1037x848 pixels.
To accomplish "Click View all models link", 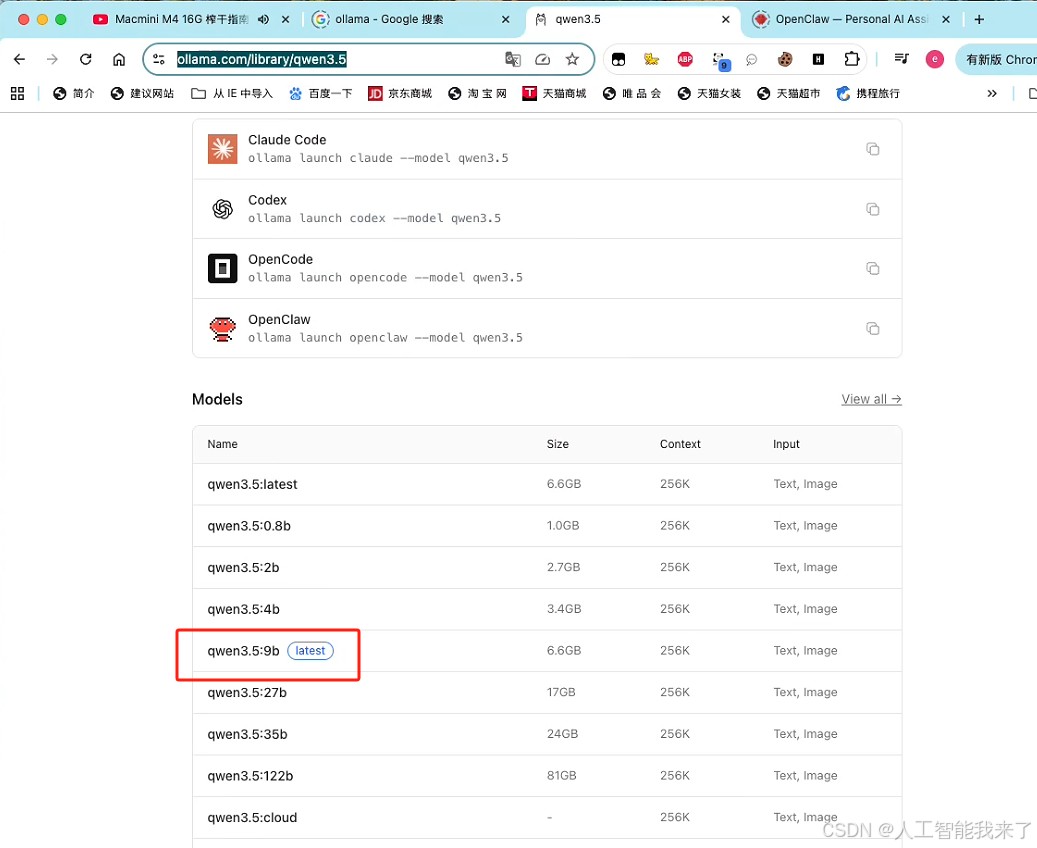I will pos(871,400).
